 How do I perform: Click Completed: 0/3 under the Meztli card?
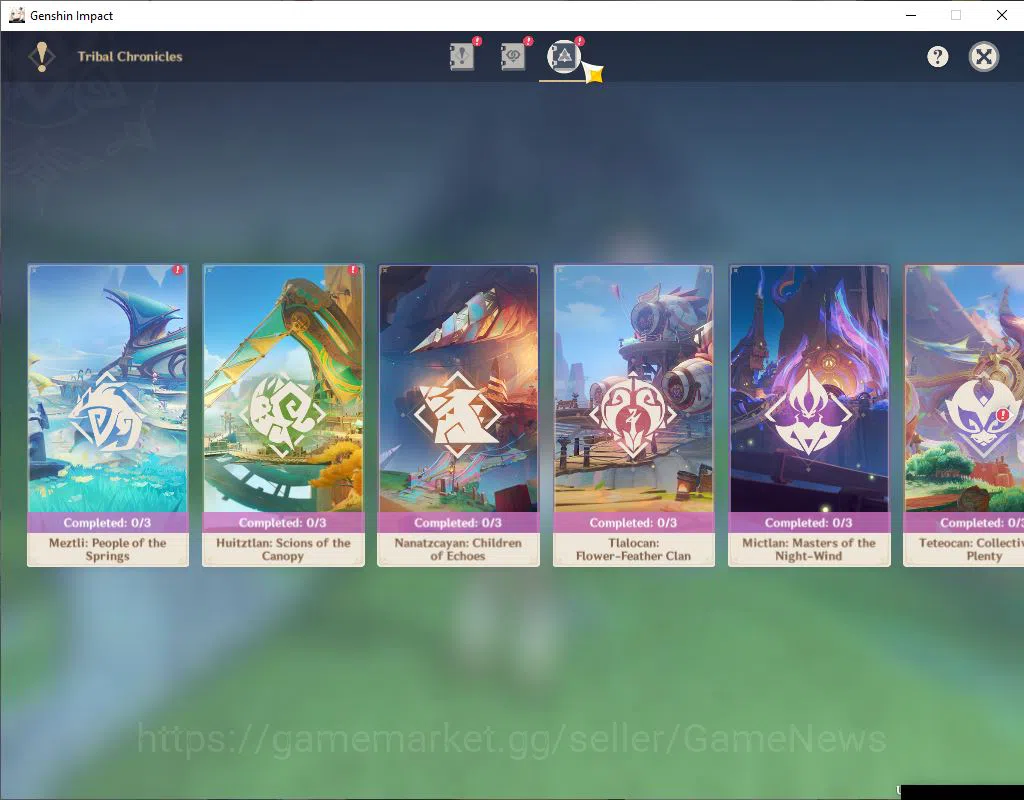point(108,522)
